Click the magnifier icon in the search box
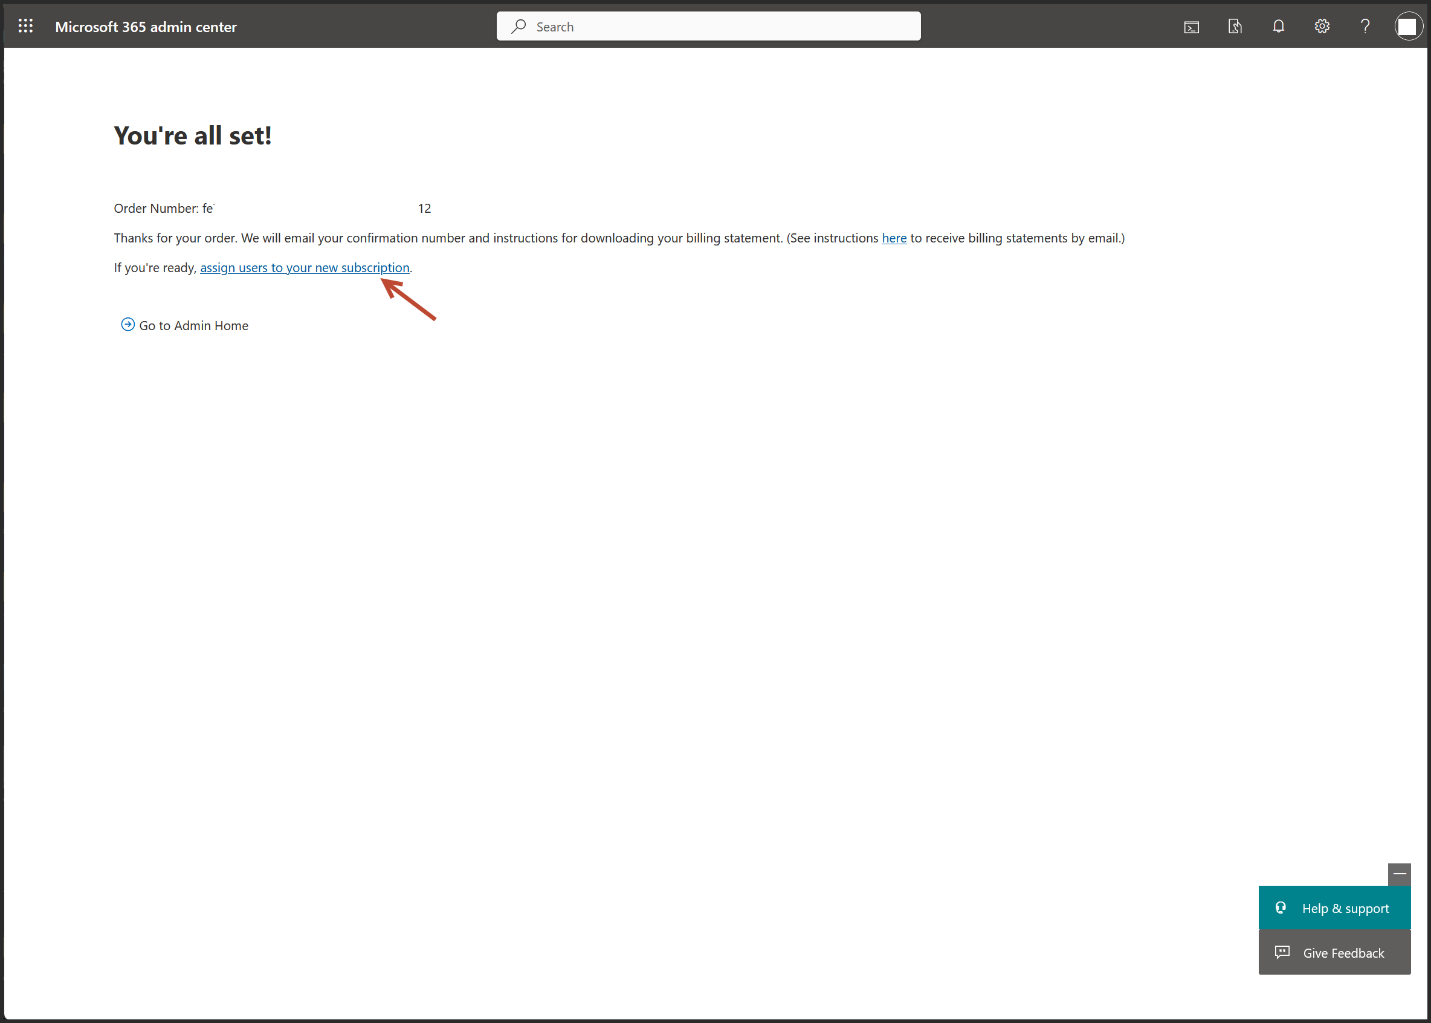1431x1023 pixels. (x=519, y=27)
